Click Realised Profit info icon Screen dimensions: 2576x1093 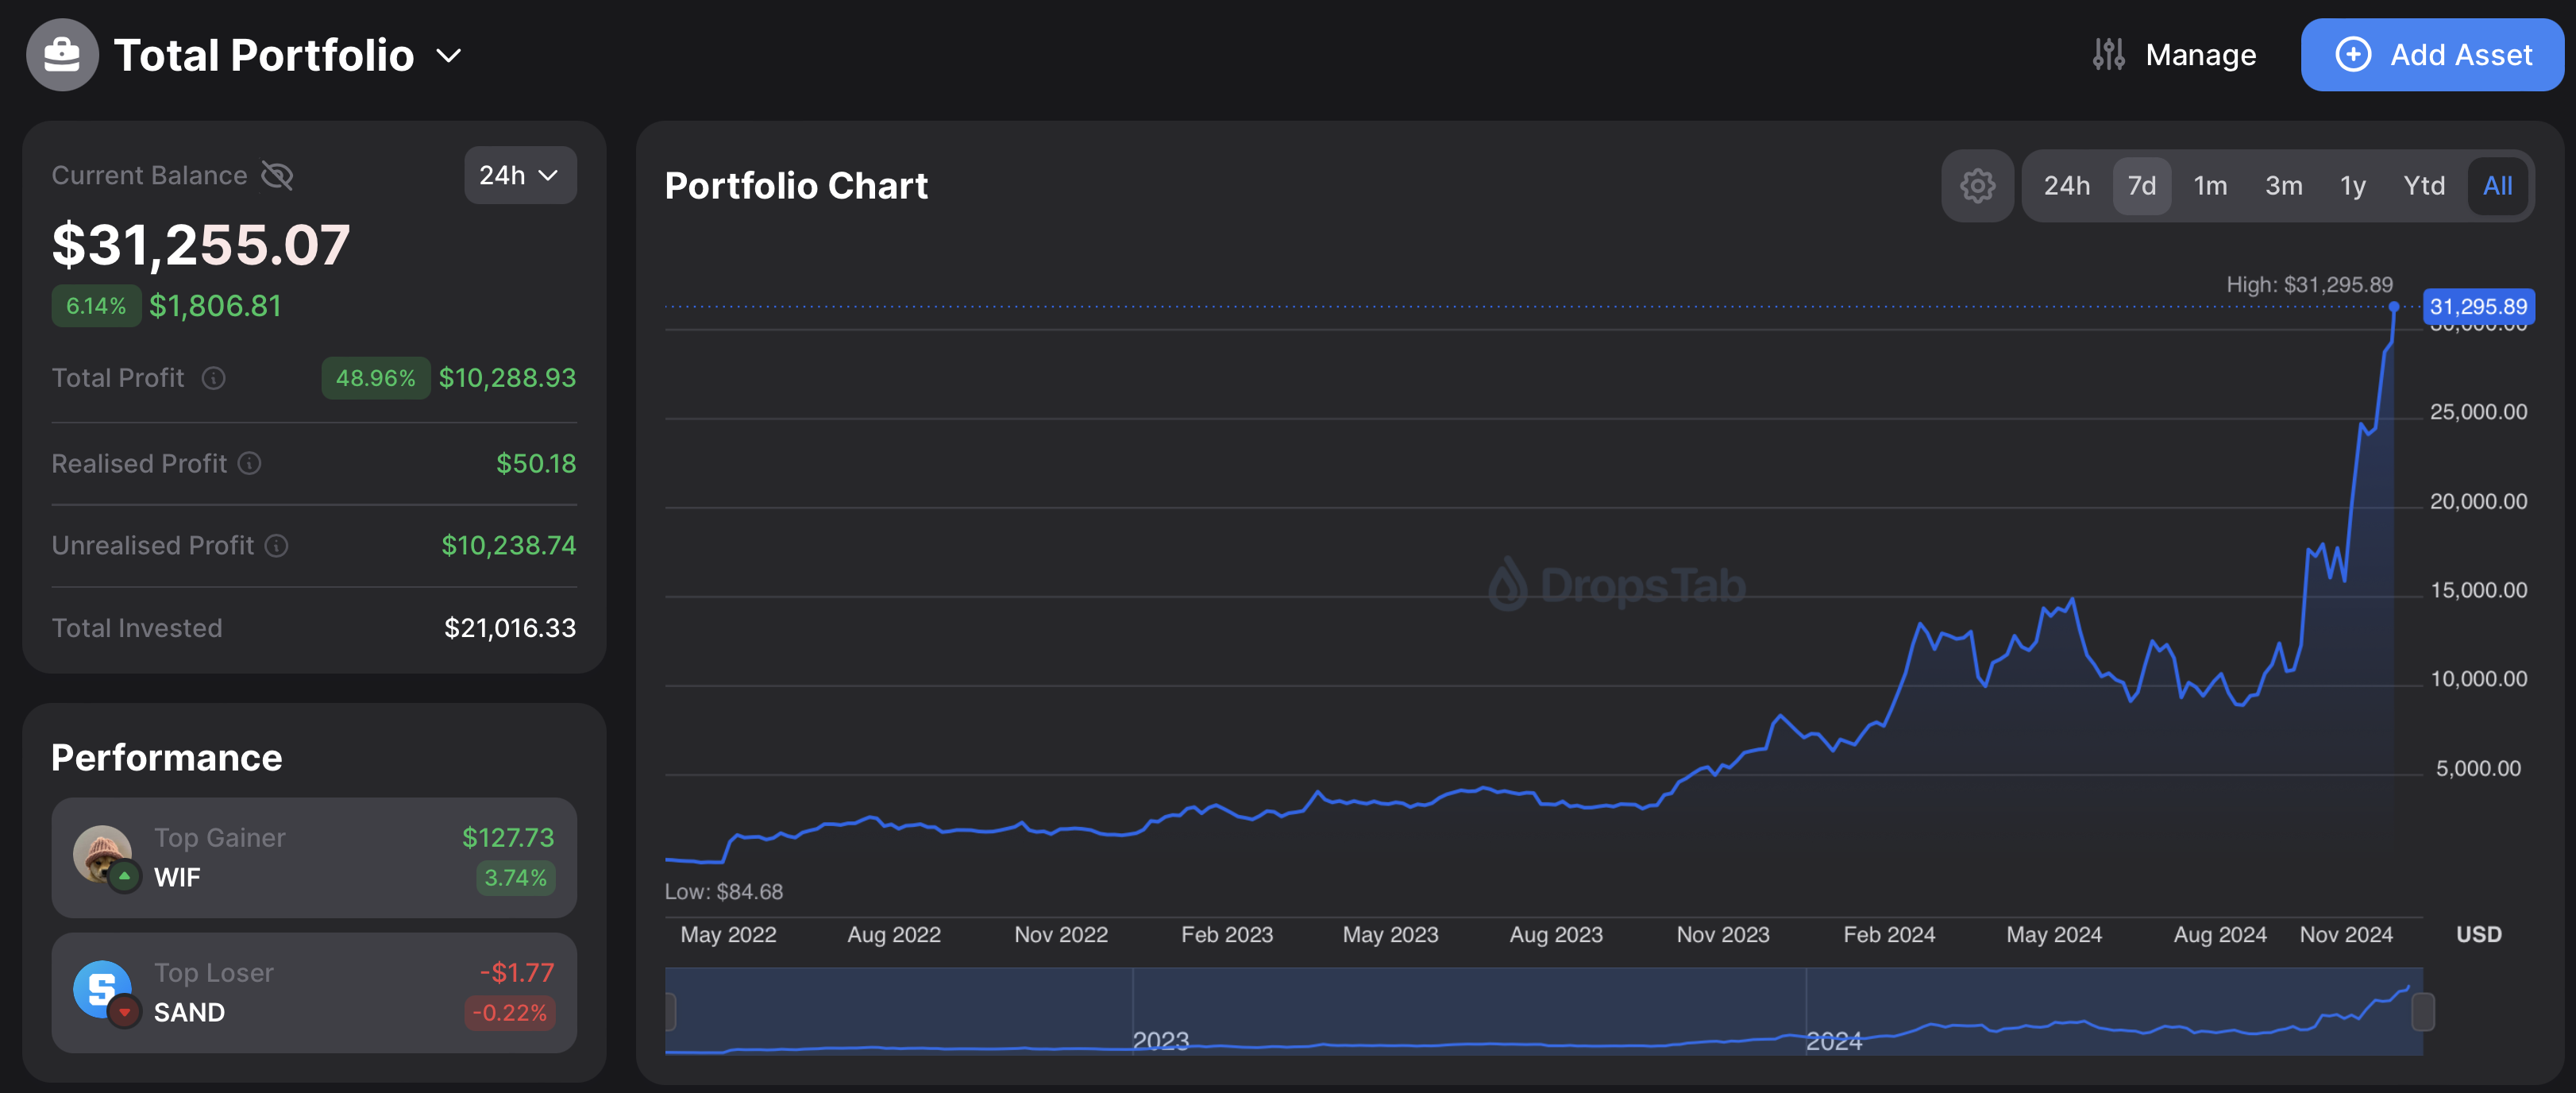point(250,463)
